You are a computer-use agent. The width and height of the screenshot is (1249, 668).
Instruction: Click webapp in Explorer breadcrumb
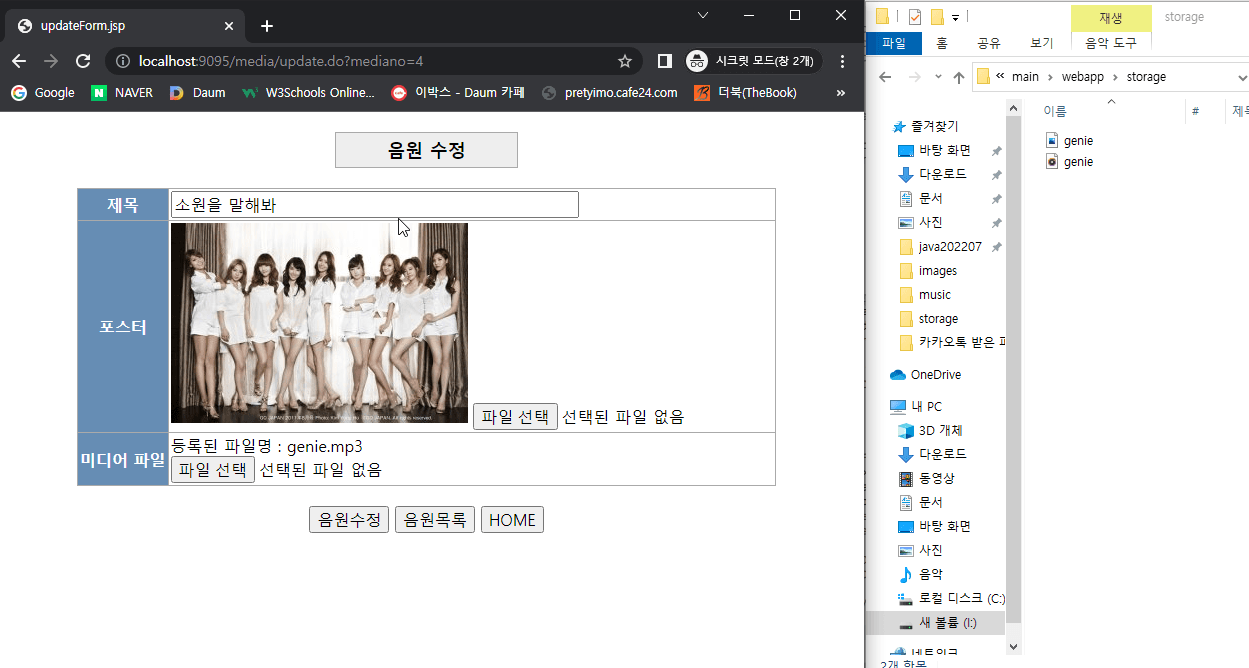tap(1083, 76)
